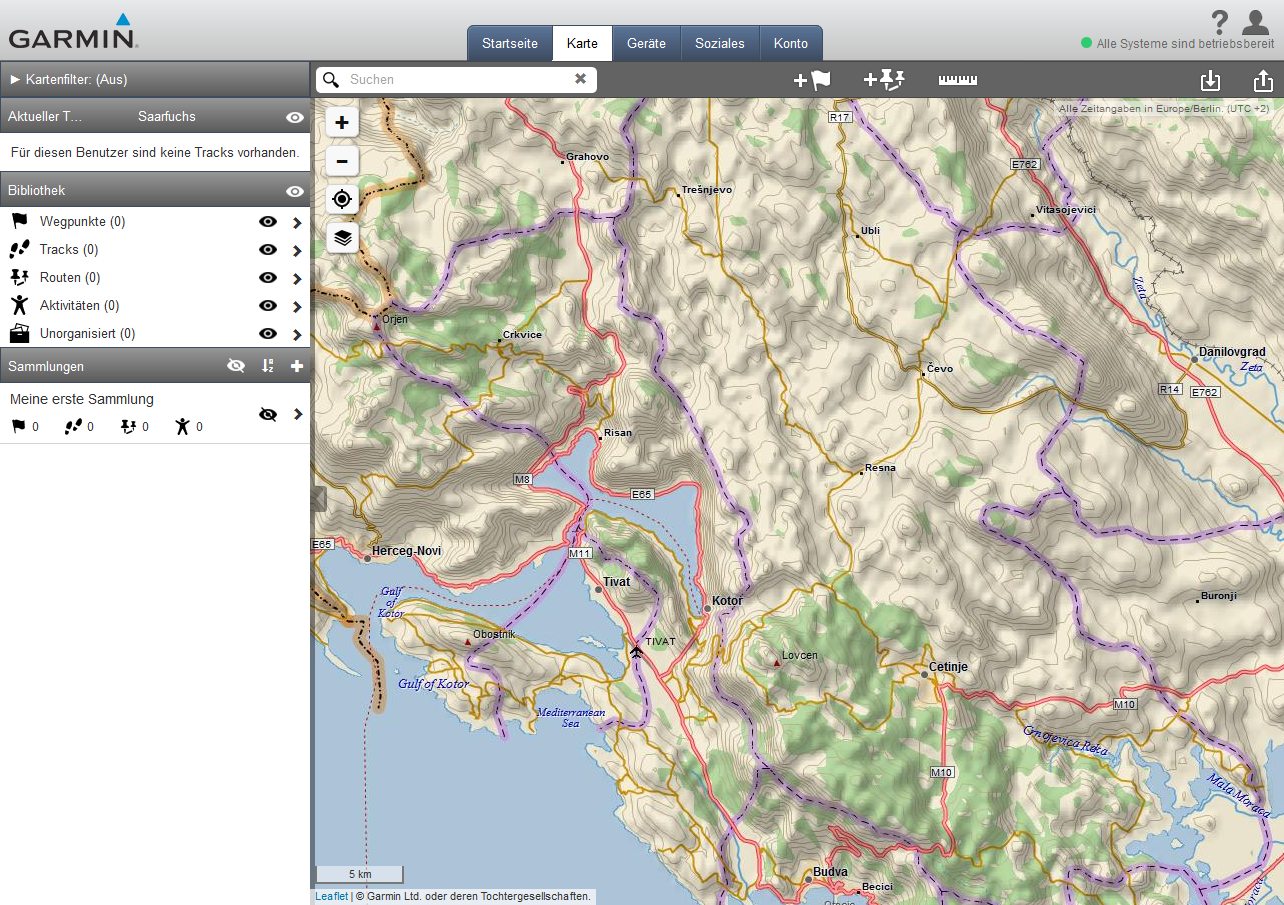Expand the Routen list arrow
1284x905 pixels.
pyautogui.click(x=296, y=278)
